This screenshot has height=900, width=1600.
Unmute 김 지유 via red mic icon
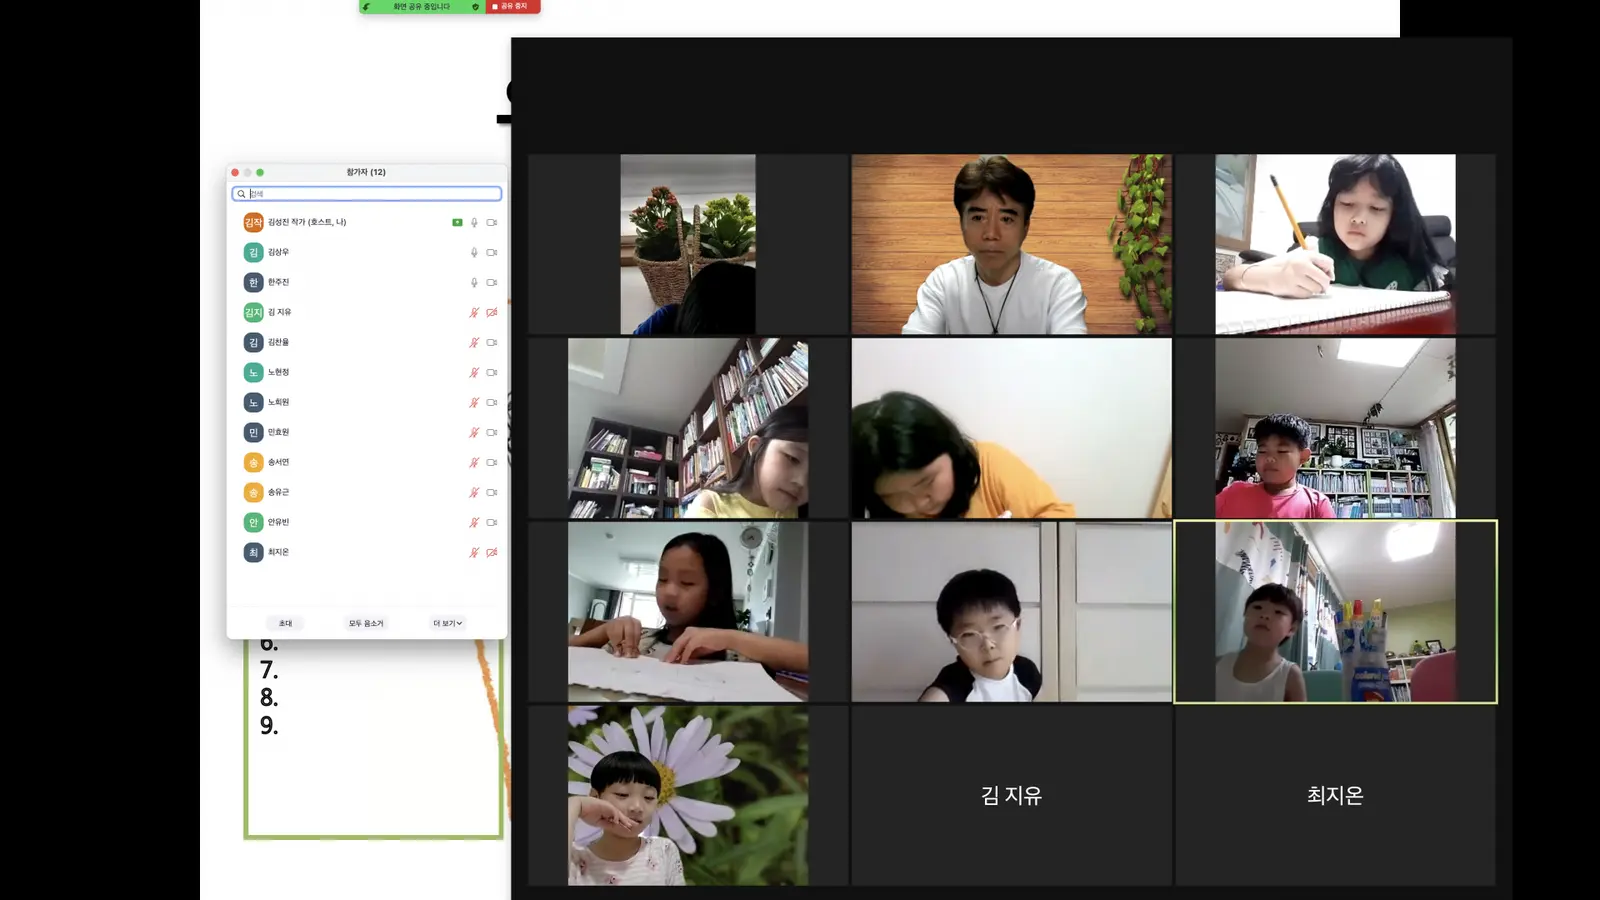[474, 312]
